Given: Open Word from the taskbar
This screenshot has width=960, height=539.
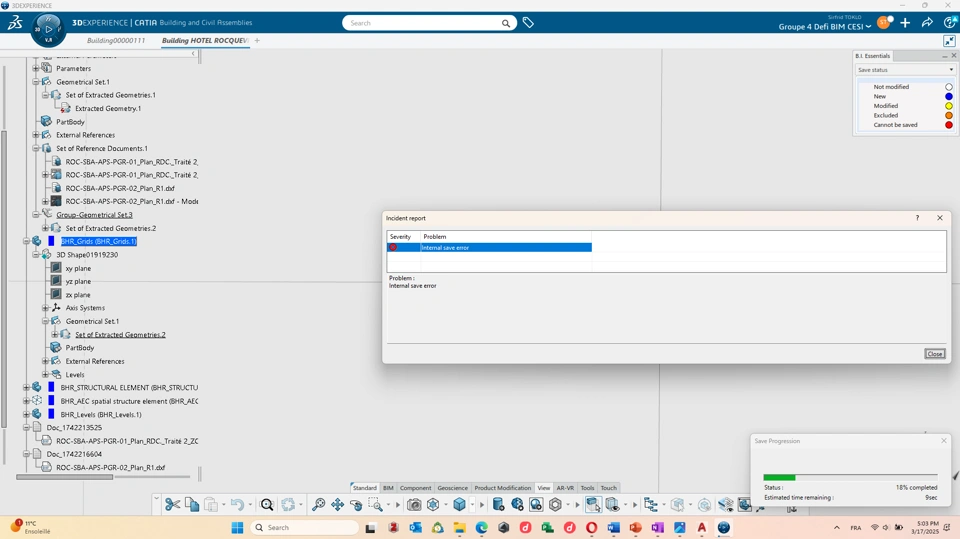Looking at the screenshot, I should (x=613, y=527).
